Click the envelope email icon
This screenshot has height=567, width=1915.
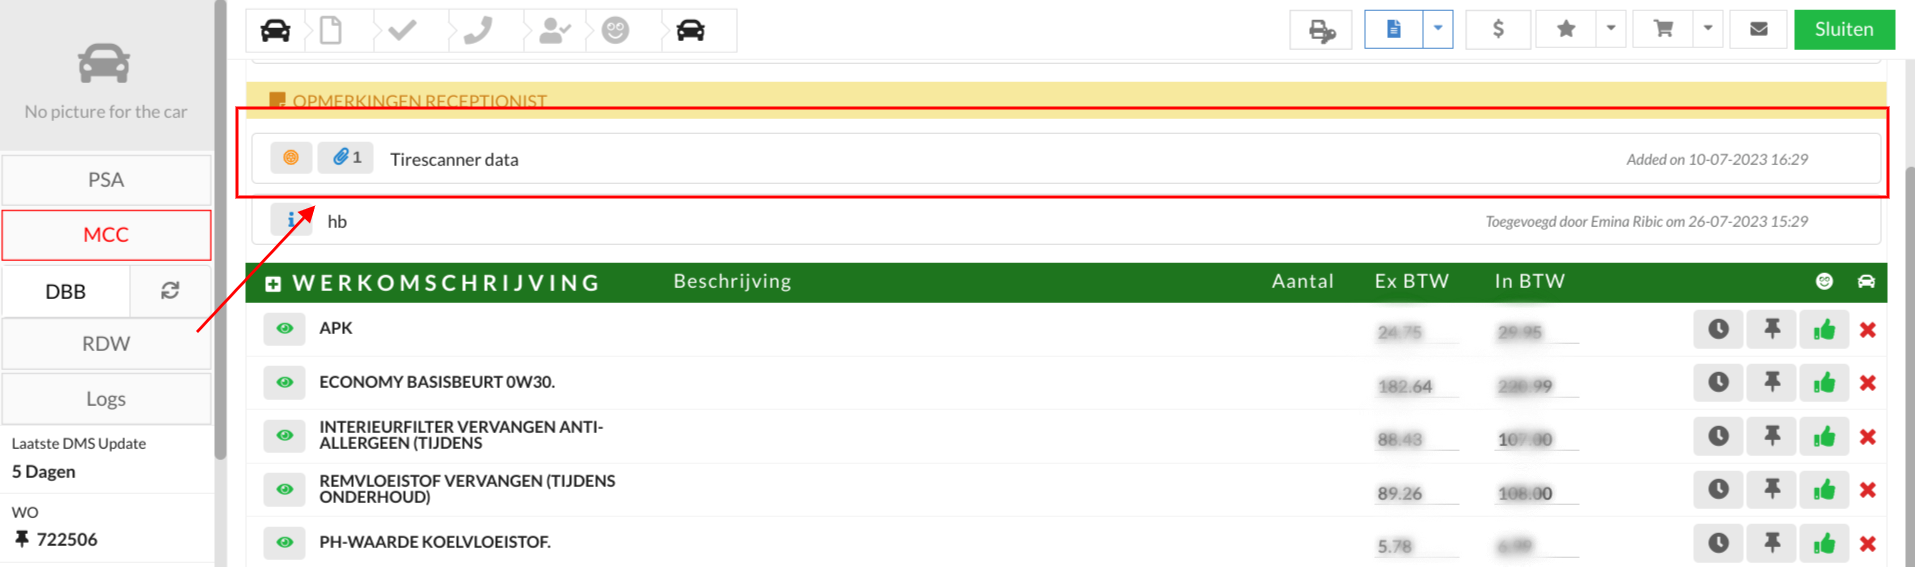pos(1759,29)
